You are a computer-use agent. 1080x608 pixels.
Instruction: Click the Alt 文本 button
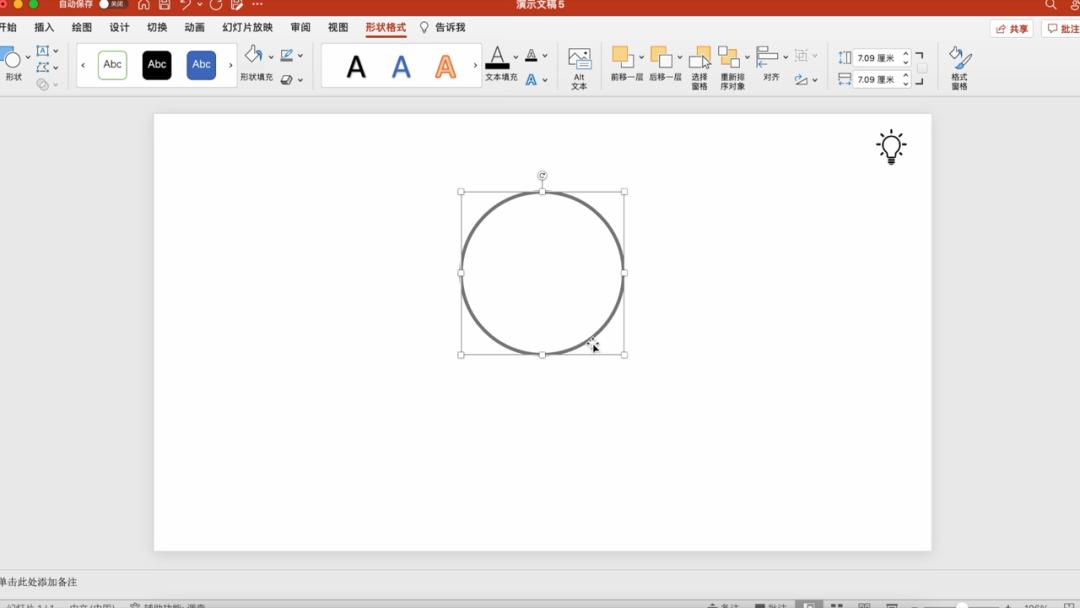click(579, 67)
